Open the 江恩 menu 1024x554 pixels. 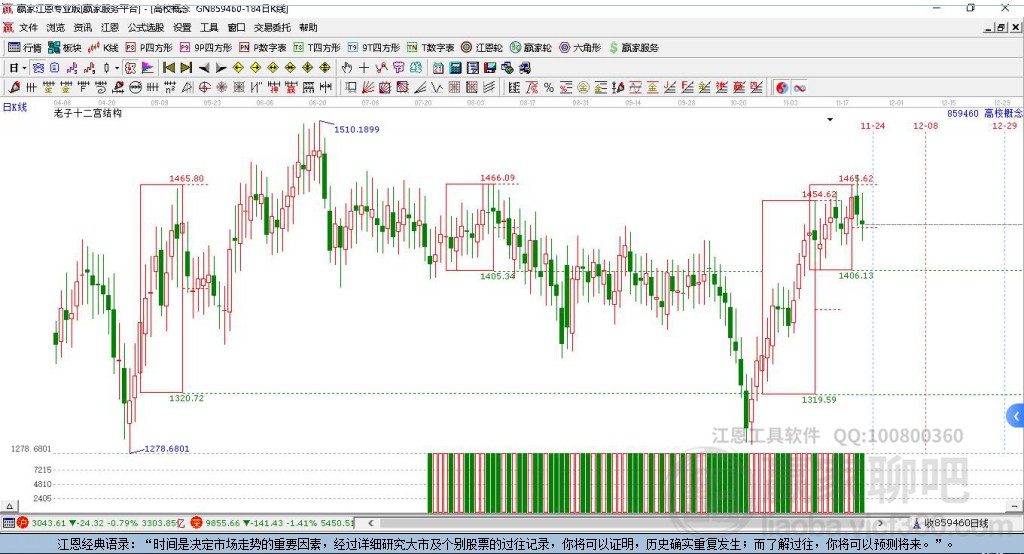pyautogui.click(x=110, y=27)
